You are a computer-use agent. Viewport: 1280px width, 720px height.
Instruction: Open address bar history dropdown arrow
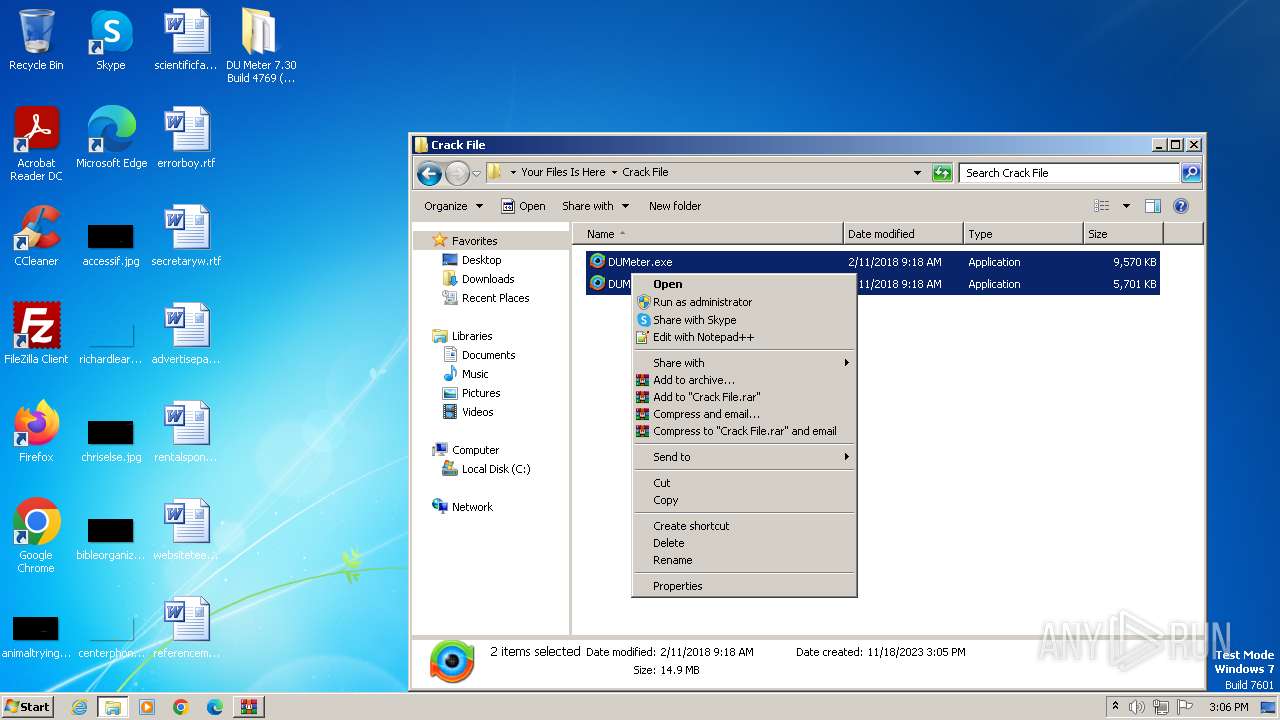(x=917, y=173)
